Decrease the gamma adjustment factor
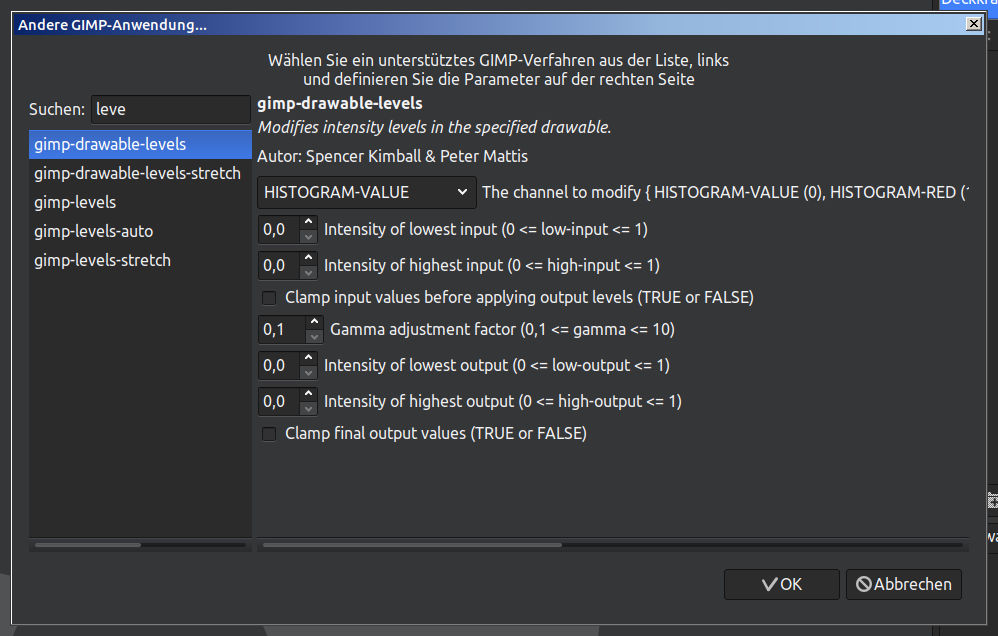The width and height of the screenshot is (998, 636). click(x=314, y=337)
